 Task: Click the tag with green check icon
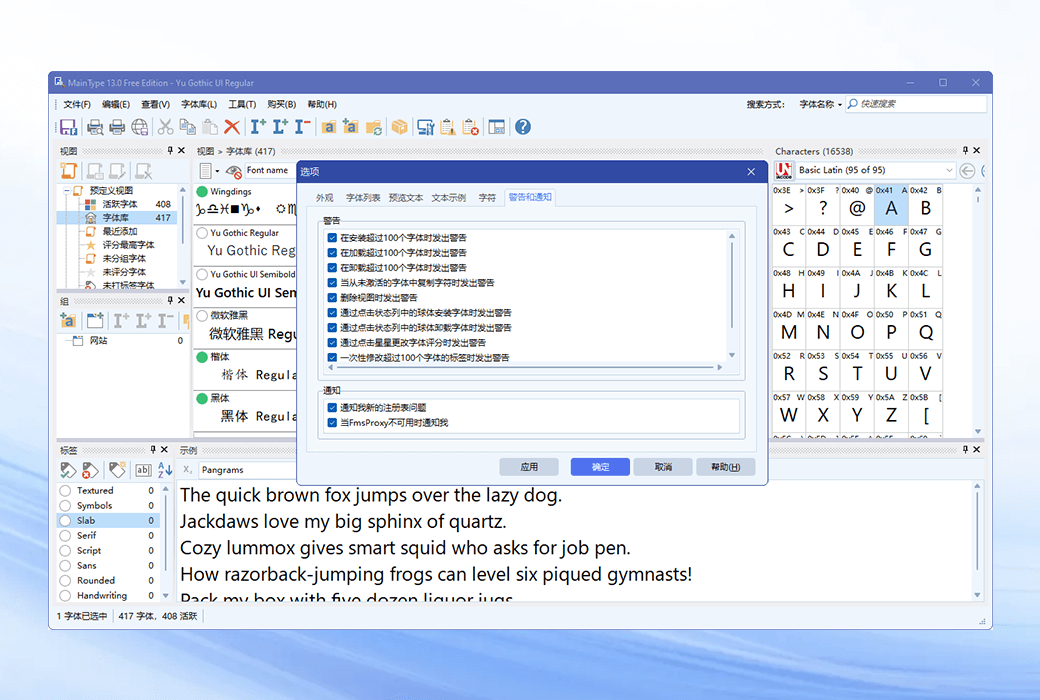pyautogui.click(x=68, y=470)
